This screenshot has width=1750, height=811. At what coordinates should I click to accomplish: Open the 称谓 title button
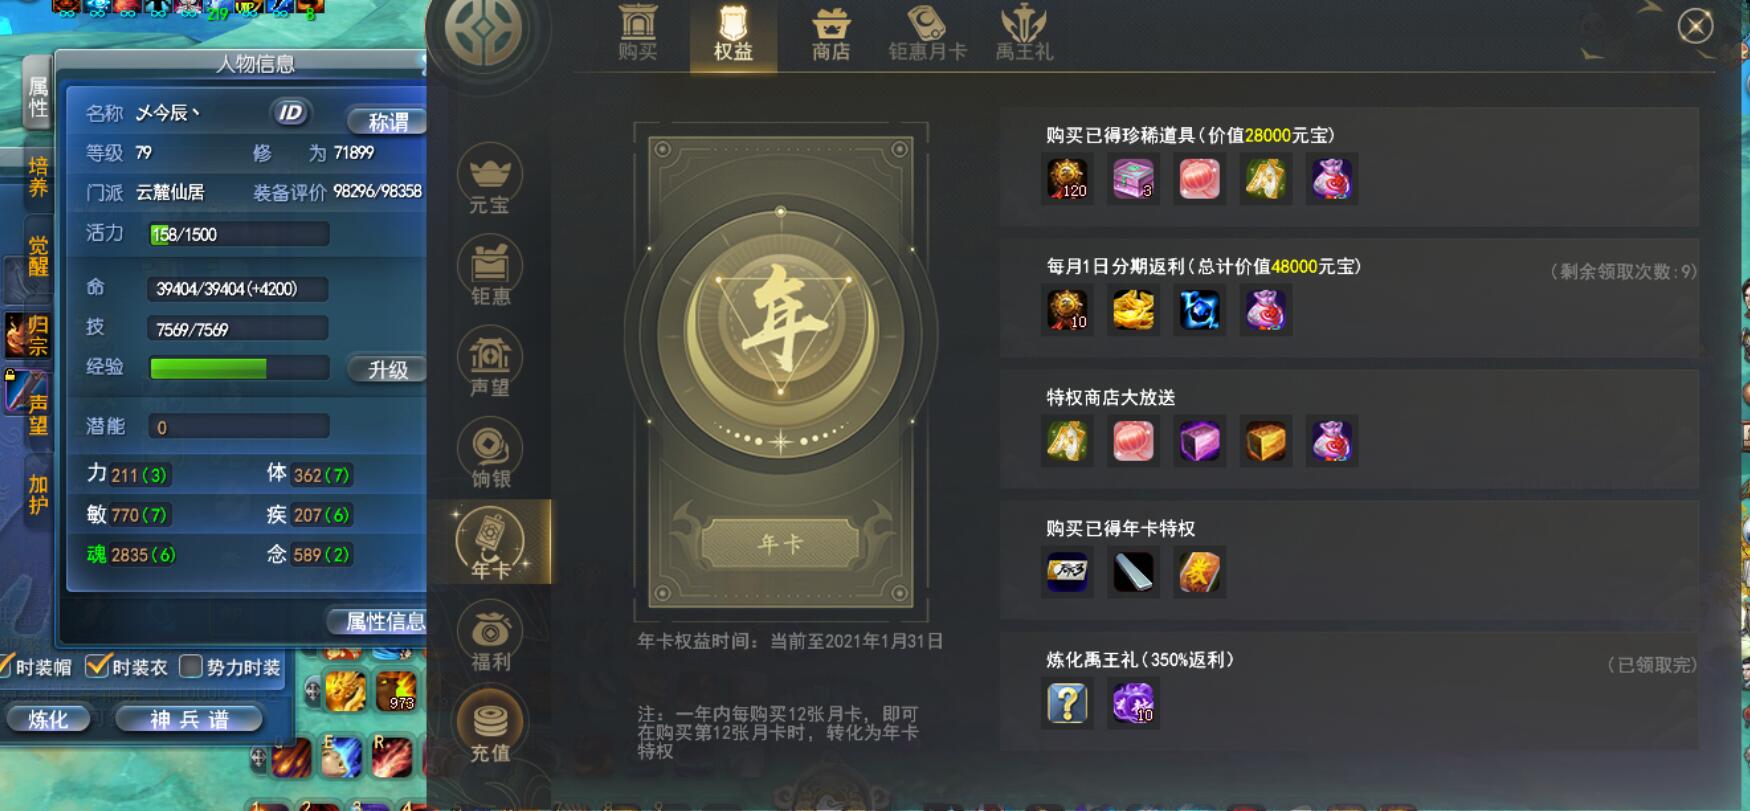[x=388, y=121]
